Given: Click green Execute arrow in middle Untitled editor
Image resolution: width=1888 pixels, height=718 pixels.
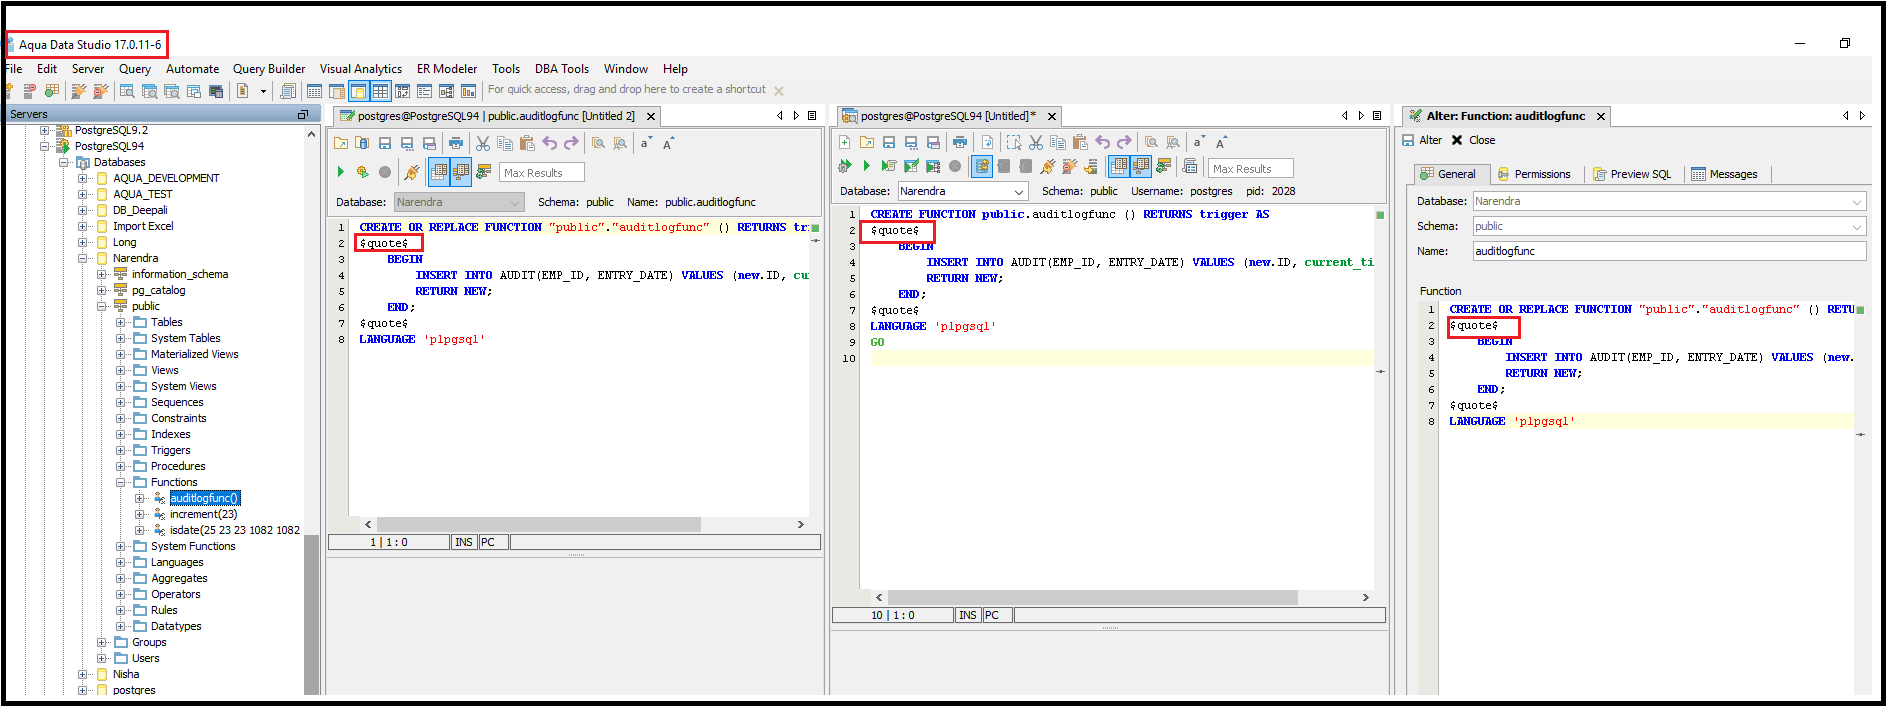Looking at the screenshot, I should [x=867, y=166].
